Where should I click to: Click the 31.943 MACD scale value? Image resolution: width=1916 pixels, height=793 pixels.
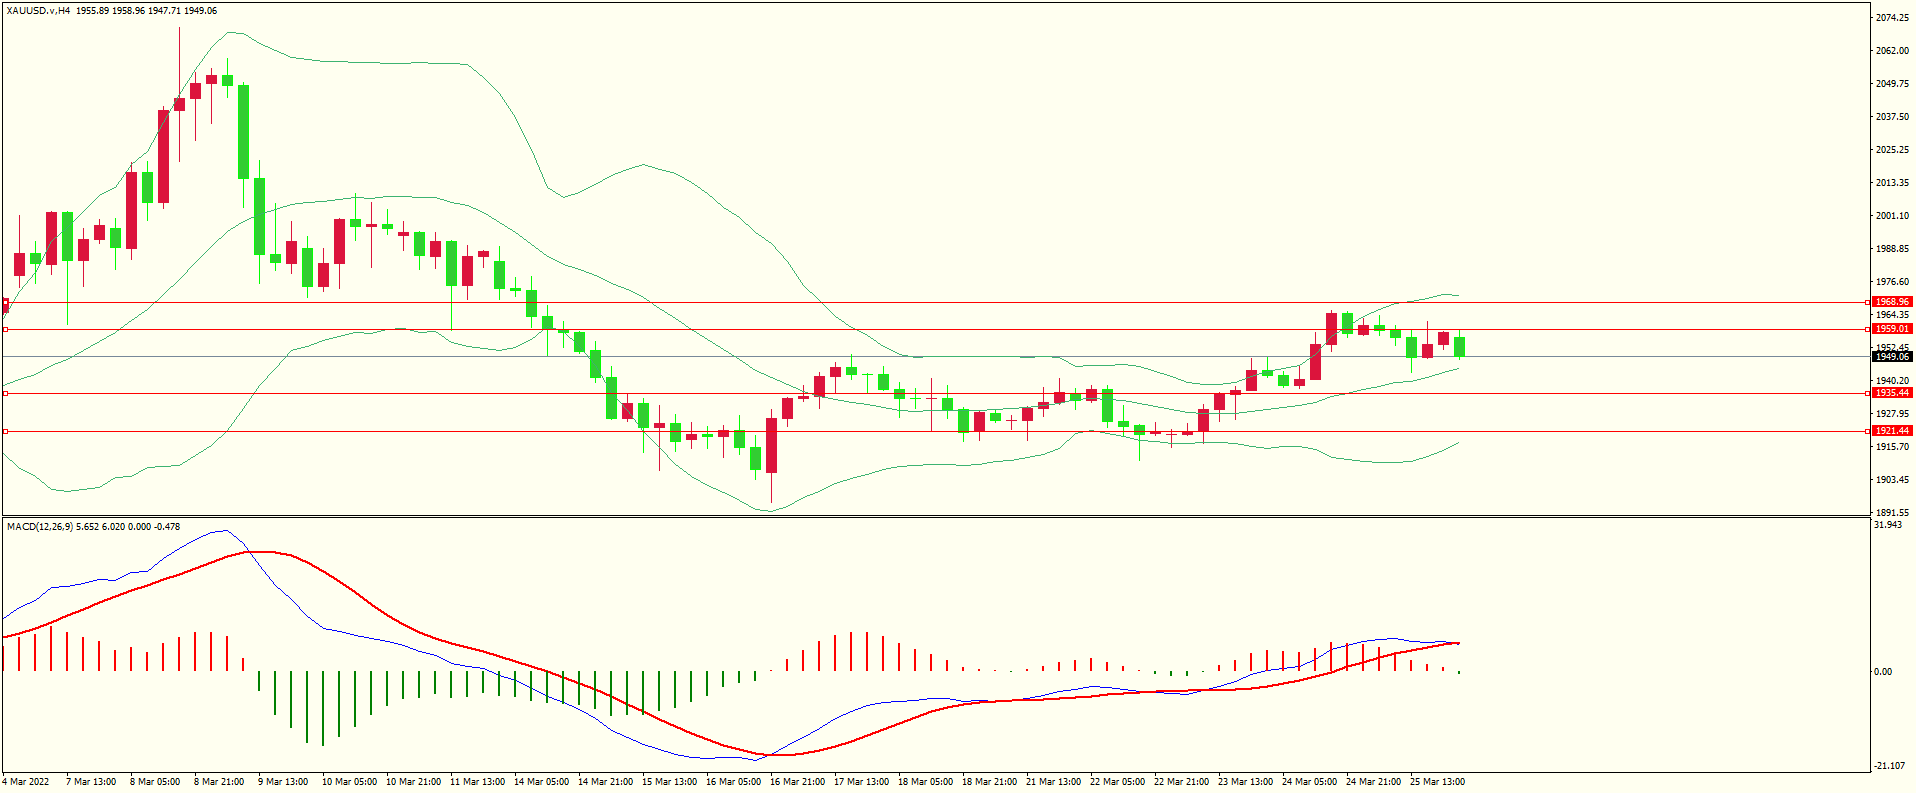coord(1888,525)
